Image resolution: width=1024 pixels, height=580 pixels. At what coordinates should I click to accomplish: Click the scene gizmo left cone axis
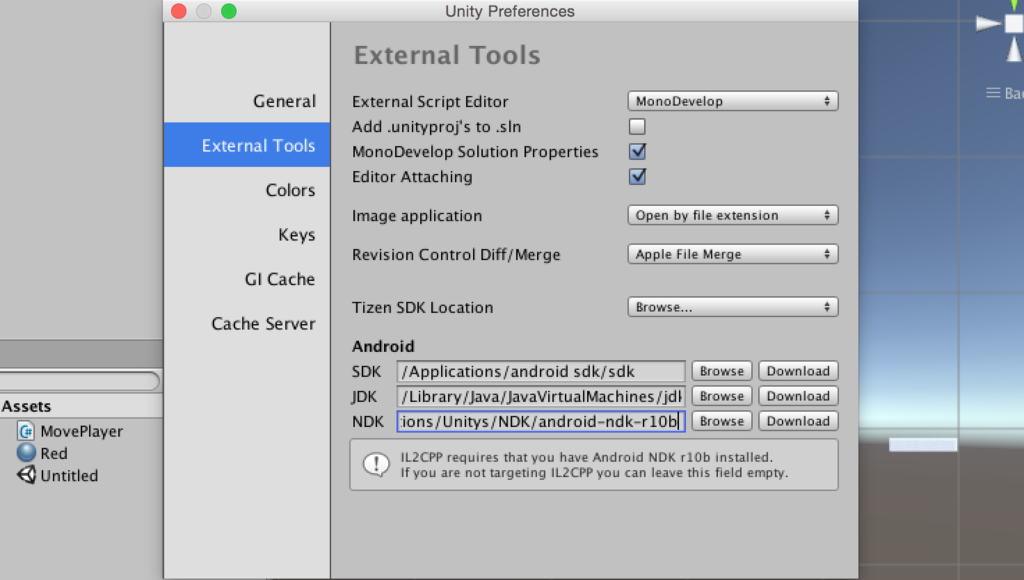989,24
